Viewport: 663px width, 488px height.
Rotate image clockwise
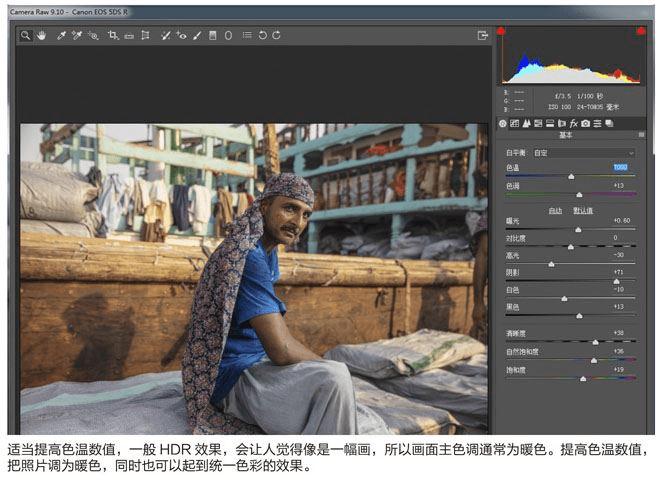tap(276, 35)
